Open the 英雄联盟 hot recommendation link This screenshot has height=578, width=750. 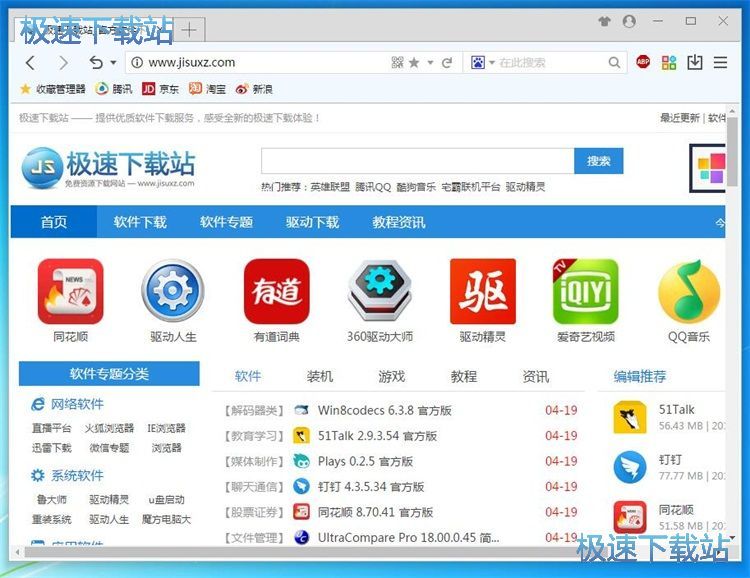tap(330, 187)
